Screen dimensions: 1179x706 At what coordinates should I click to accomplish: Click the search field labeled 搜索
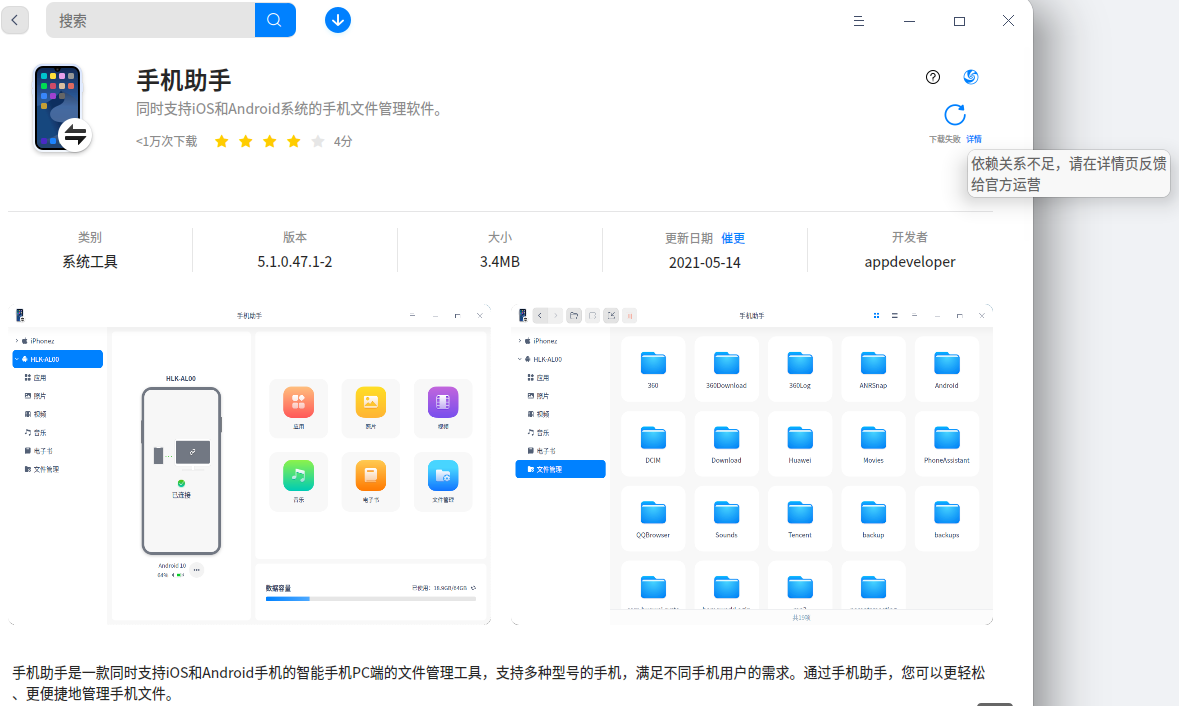click(150, 20)
